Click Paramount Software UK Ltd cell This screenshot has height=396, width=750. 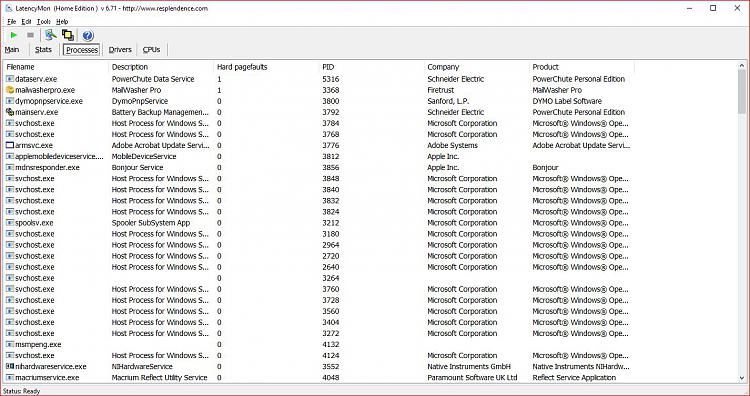(x=473, y=377)
